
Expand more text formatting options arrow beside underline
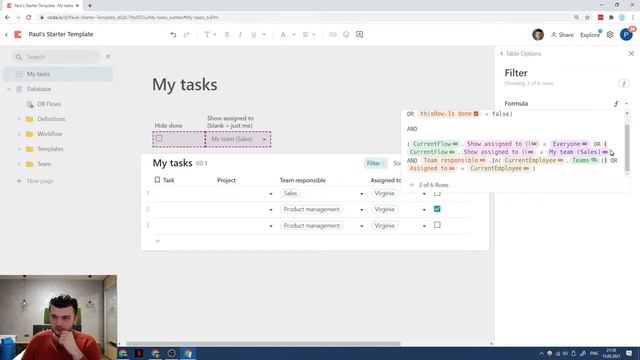coord(264,35)
